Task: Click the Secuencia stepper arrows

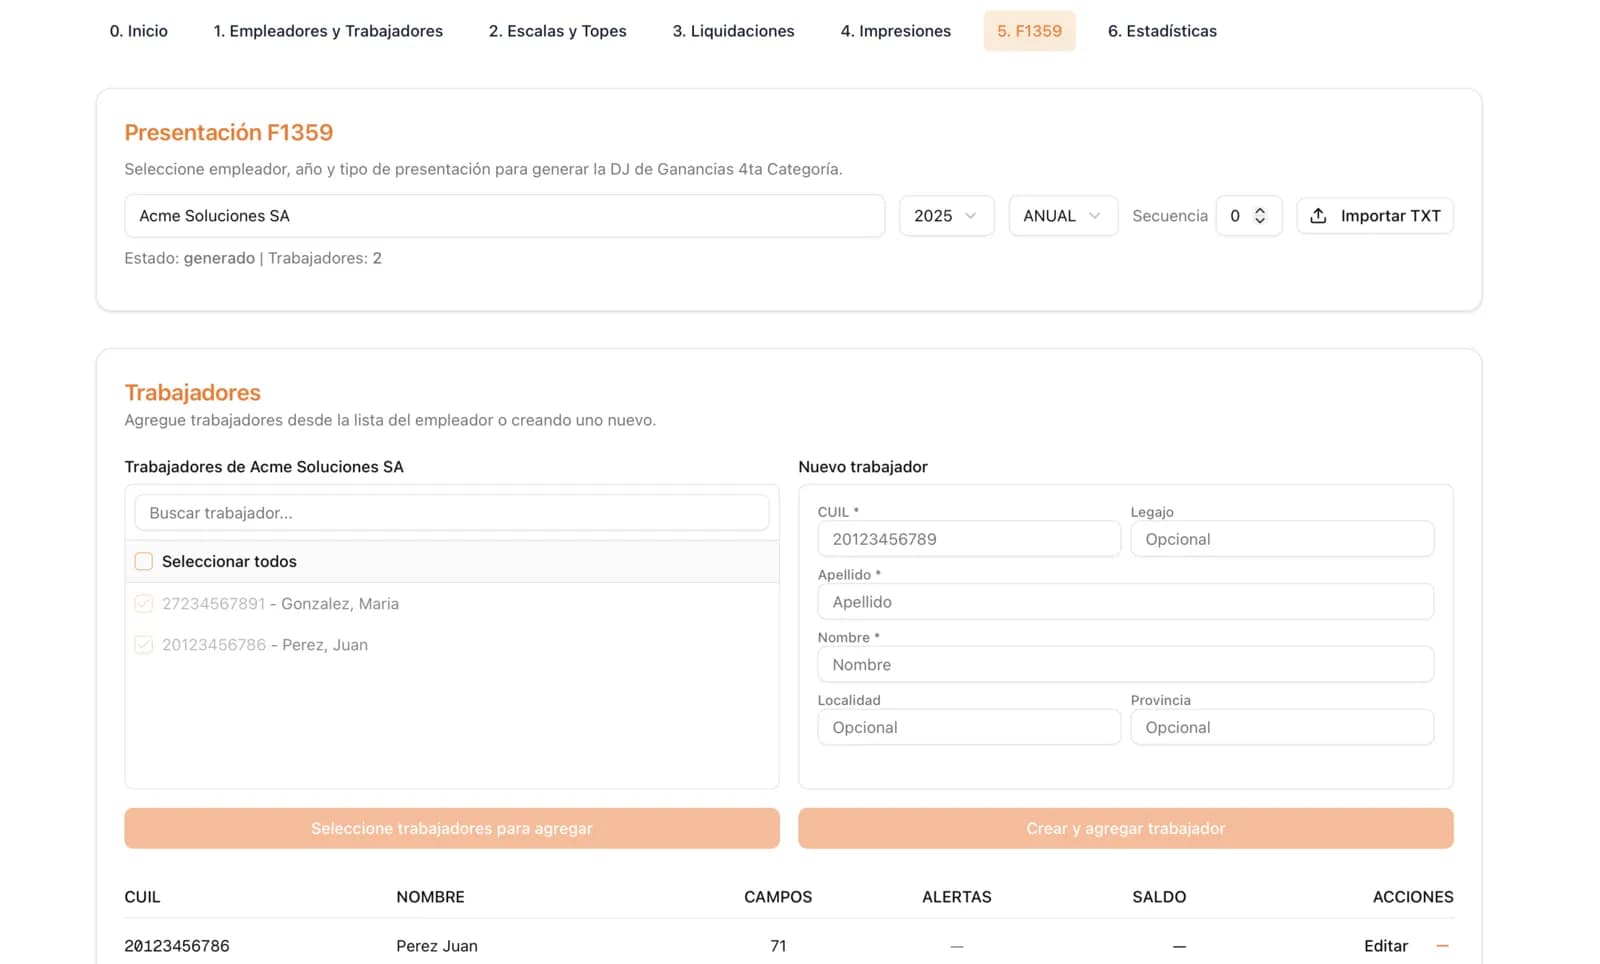Action: coord(1260,216)
